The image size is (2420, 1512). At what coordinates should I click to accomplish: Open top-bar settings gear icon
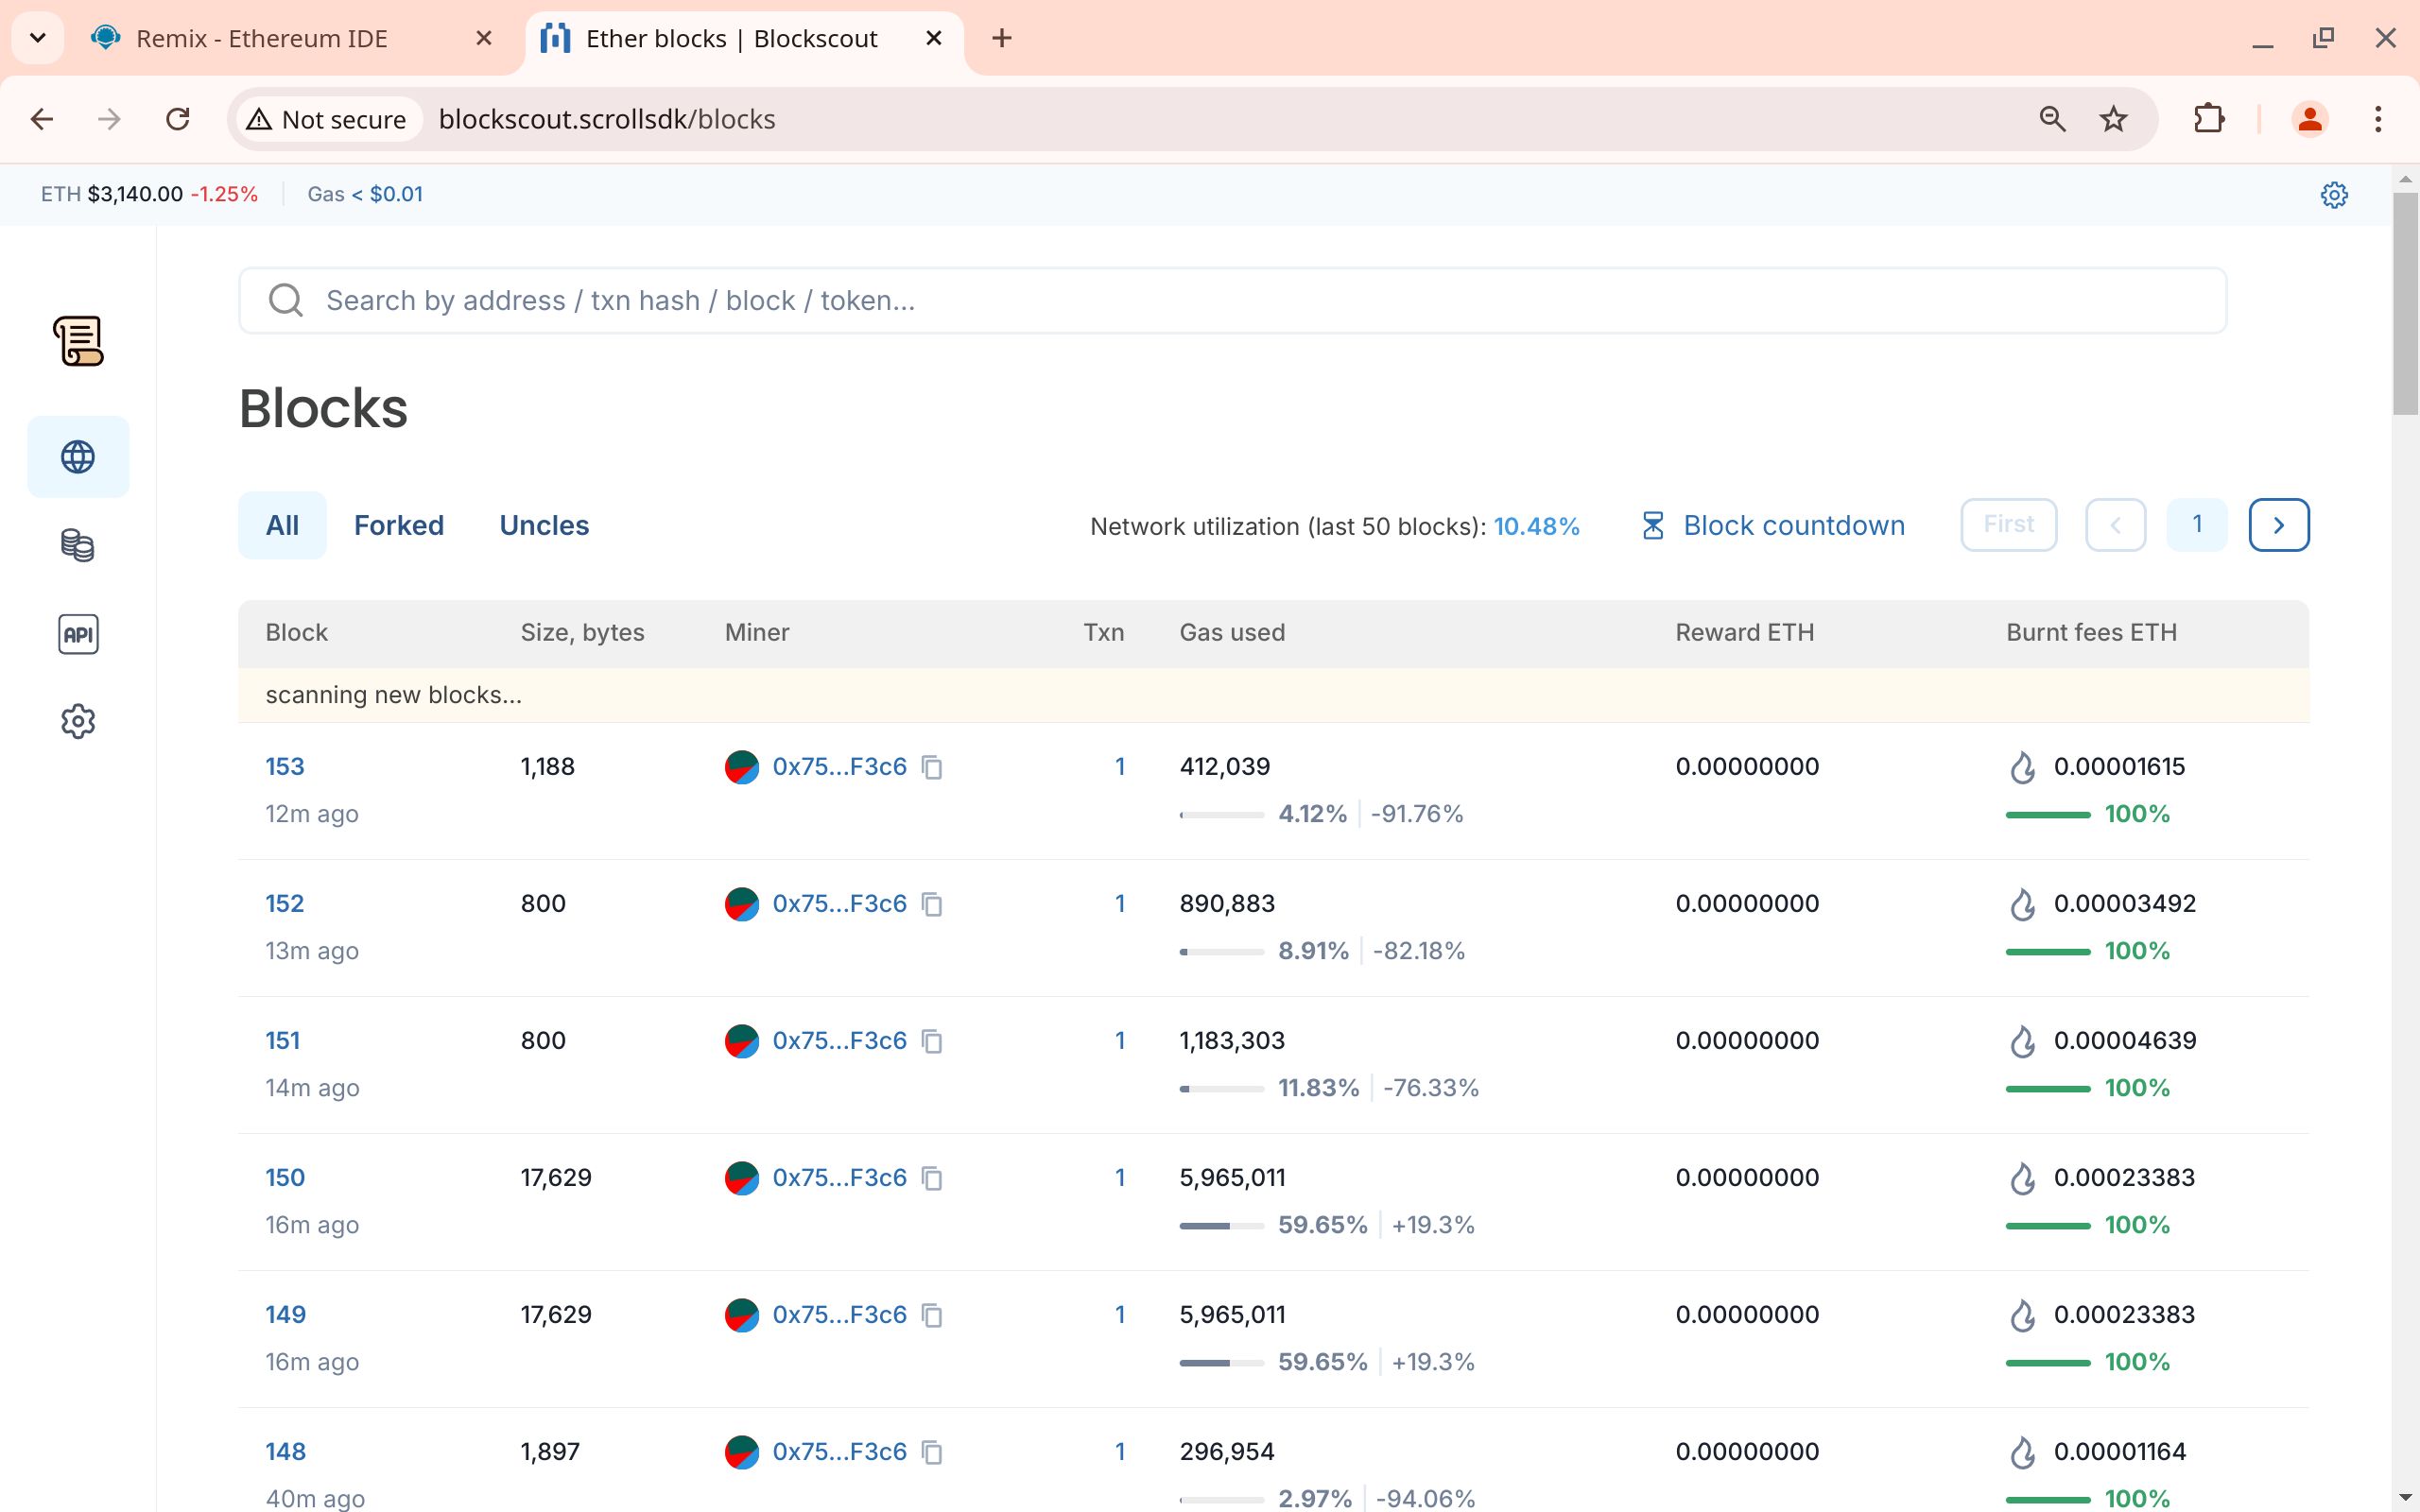tap(2334, 194)
